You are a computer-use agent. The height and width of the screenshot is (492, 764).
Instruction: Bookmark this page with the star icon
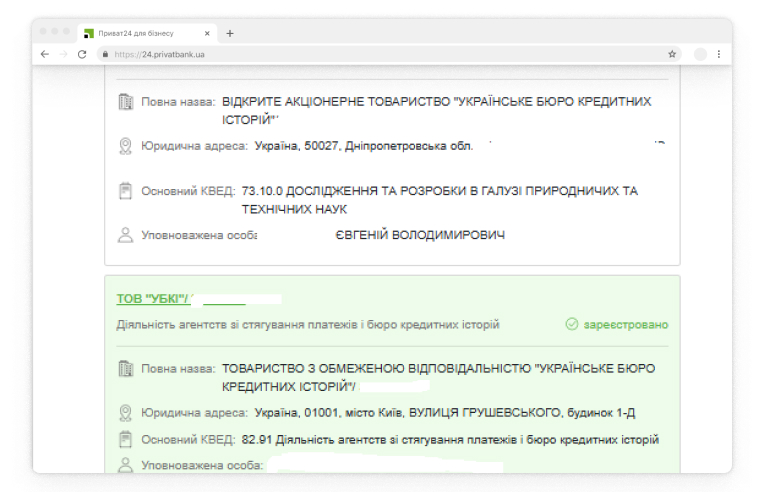672,54
